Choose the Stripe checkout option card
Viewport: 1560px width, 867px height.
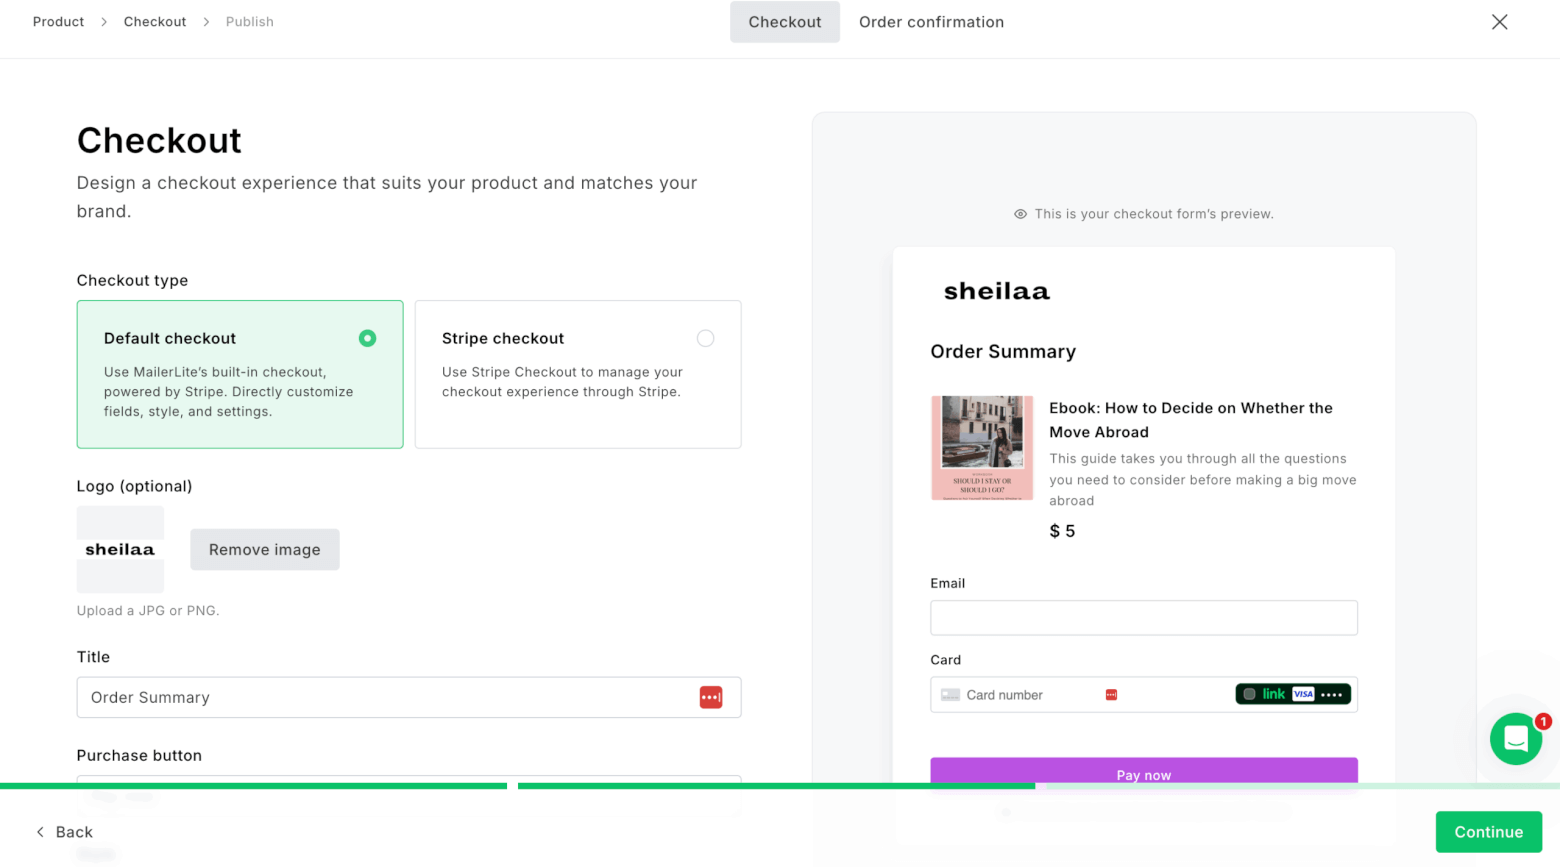coord(578,374)
